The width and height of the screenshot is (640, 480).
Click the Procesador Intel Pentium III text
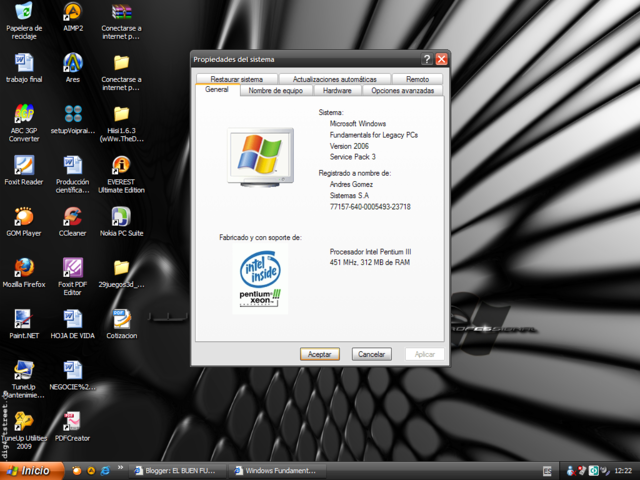[x=370, y=251]
